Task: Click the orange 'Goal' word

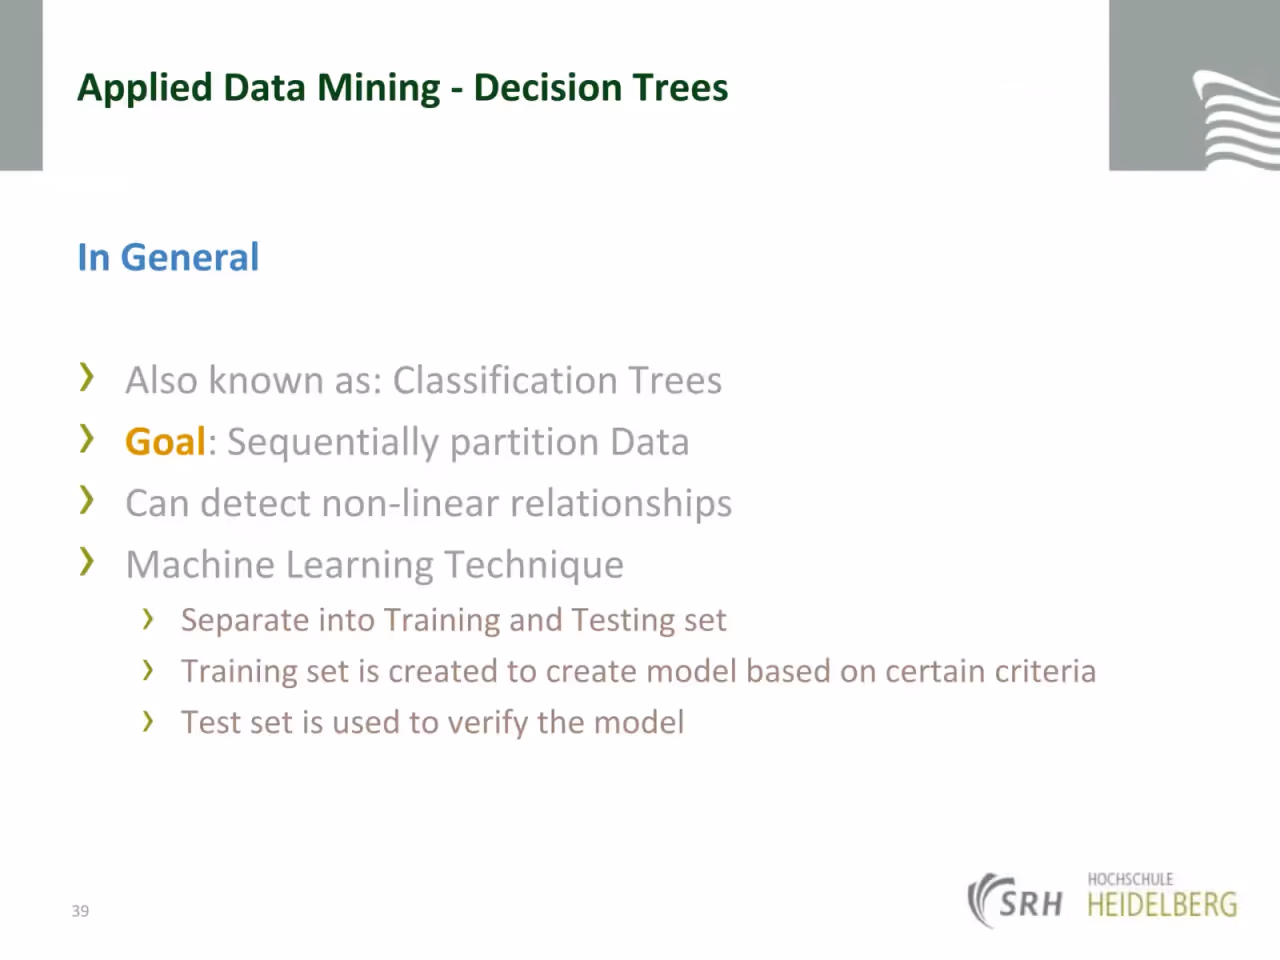Action: [x=165, y=442]
